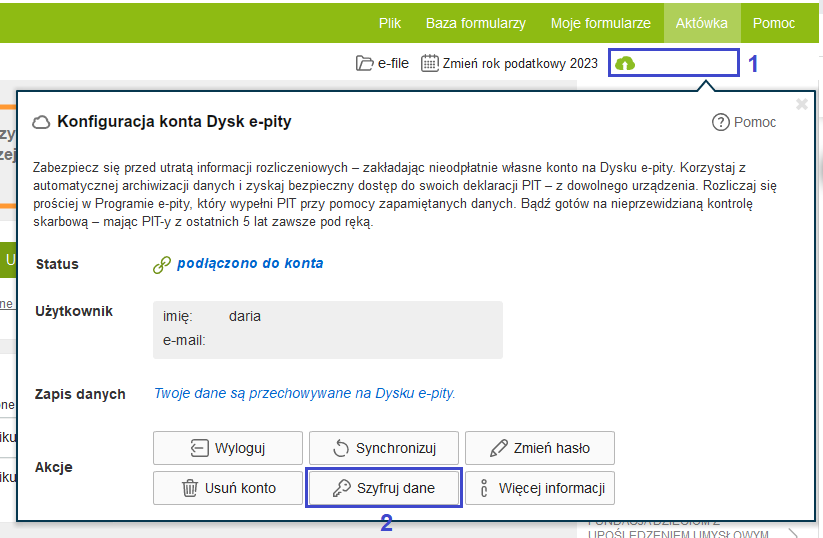Open the Pomoc menu in top bar

(774, 23)
